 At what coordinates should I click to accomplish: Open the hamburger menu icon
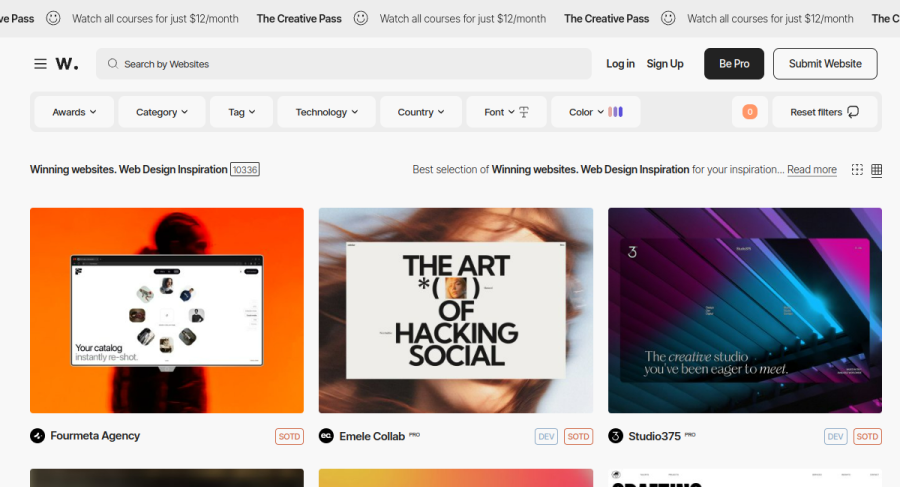tap(40, 64)
